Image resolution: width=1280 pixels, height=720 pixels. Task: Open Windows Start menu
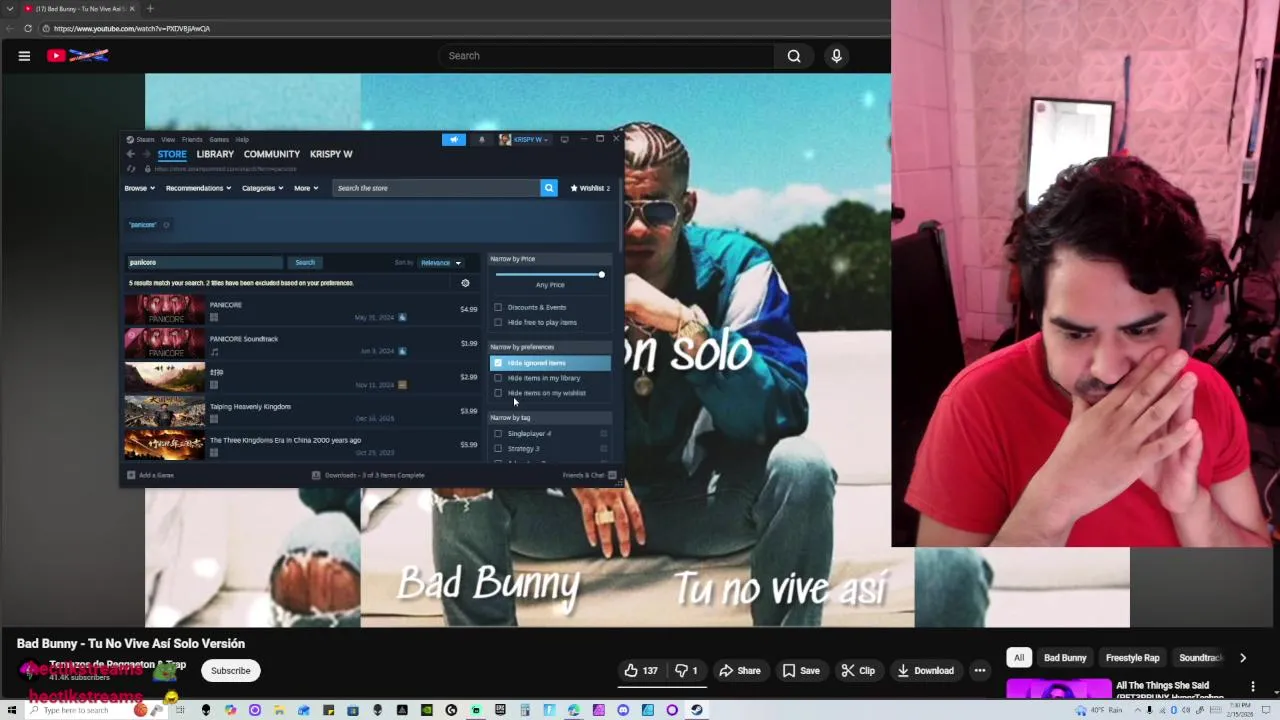point(12,710)
